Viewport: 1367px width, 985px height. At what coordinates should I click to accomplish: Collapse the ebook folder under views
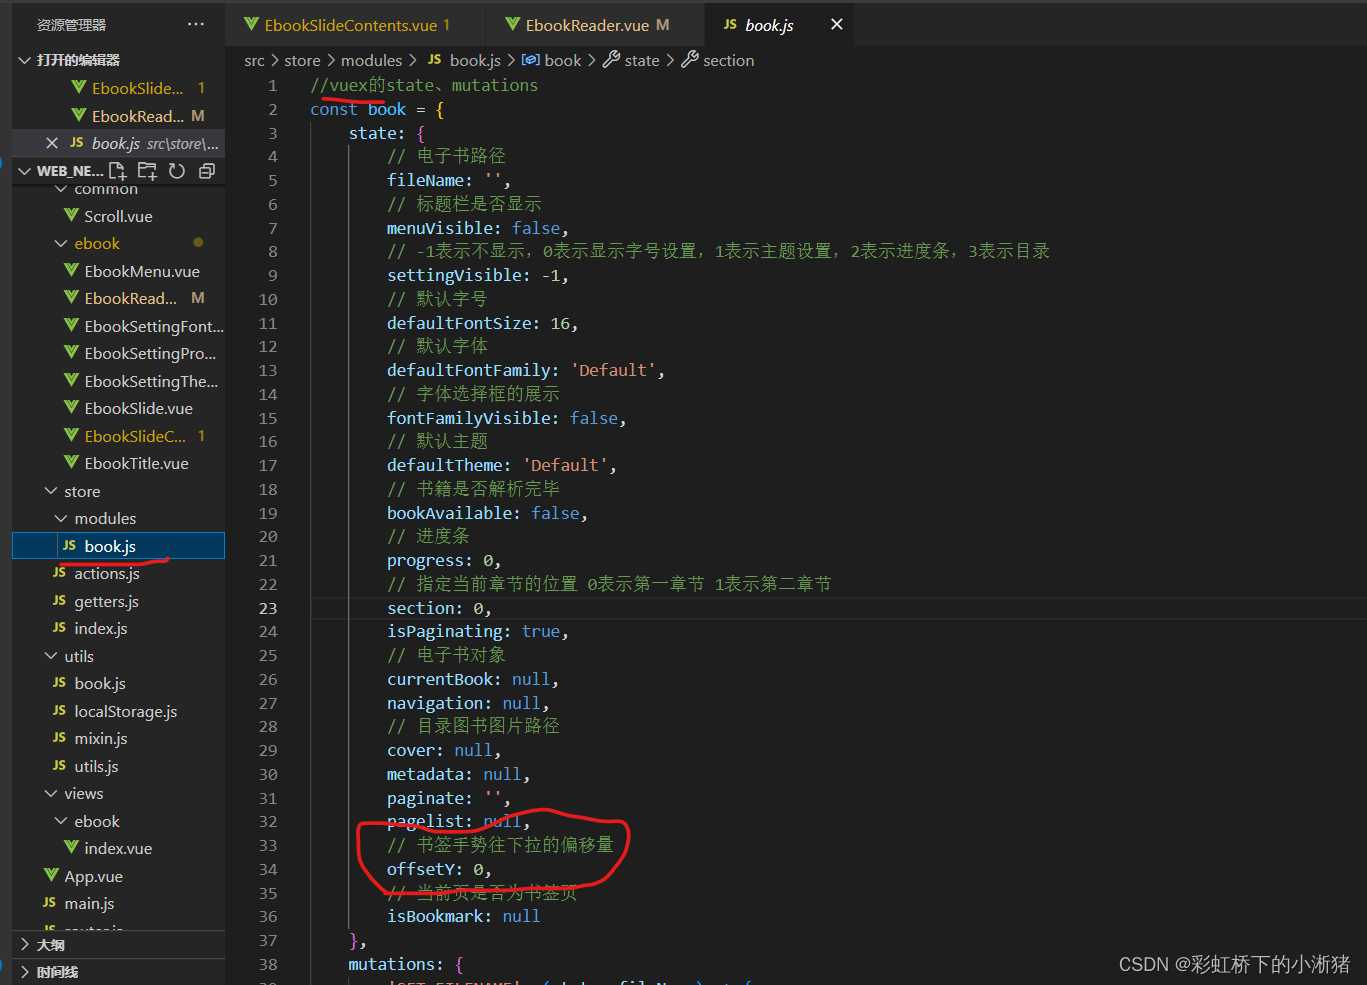pos(62,821)
